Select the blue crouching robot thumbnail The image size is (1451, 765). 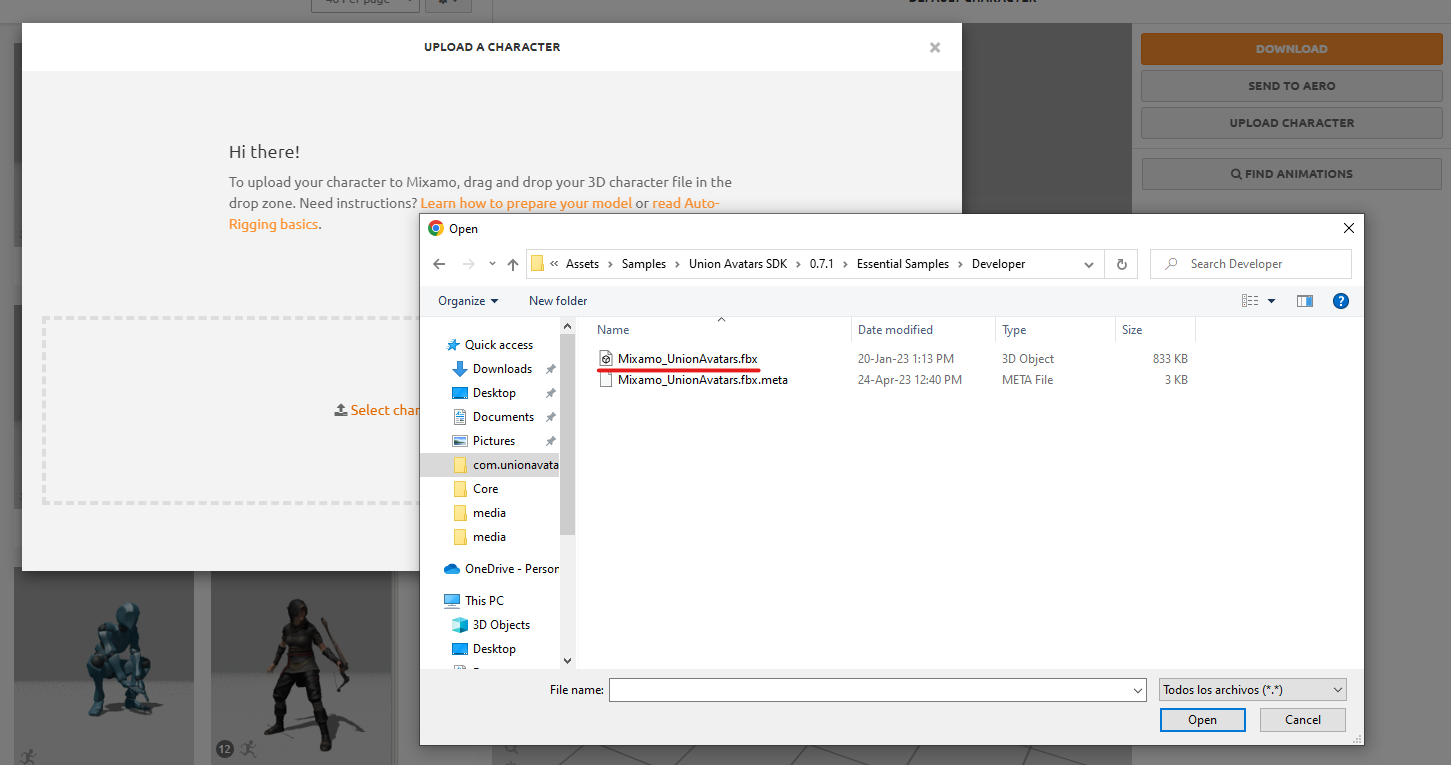104,665
